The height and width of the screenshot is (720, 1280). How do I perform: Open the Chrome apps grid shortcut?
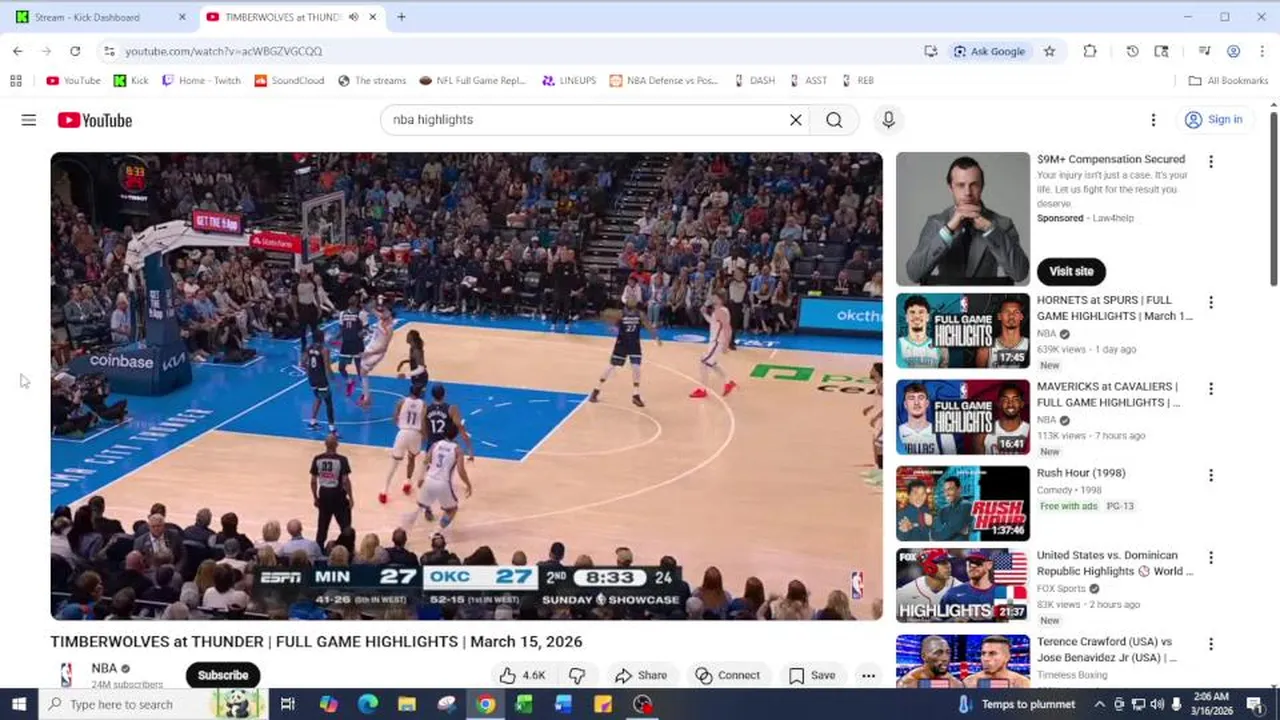[x=16, y=81]
